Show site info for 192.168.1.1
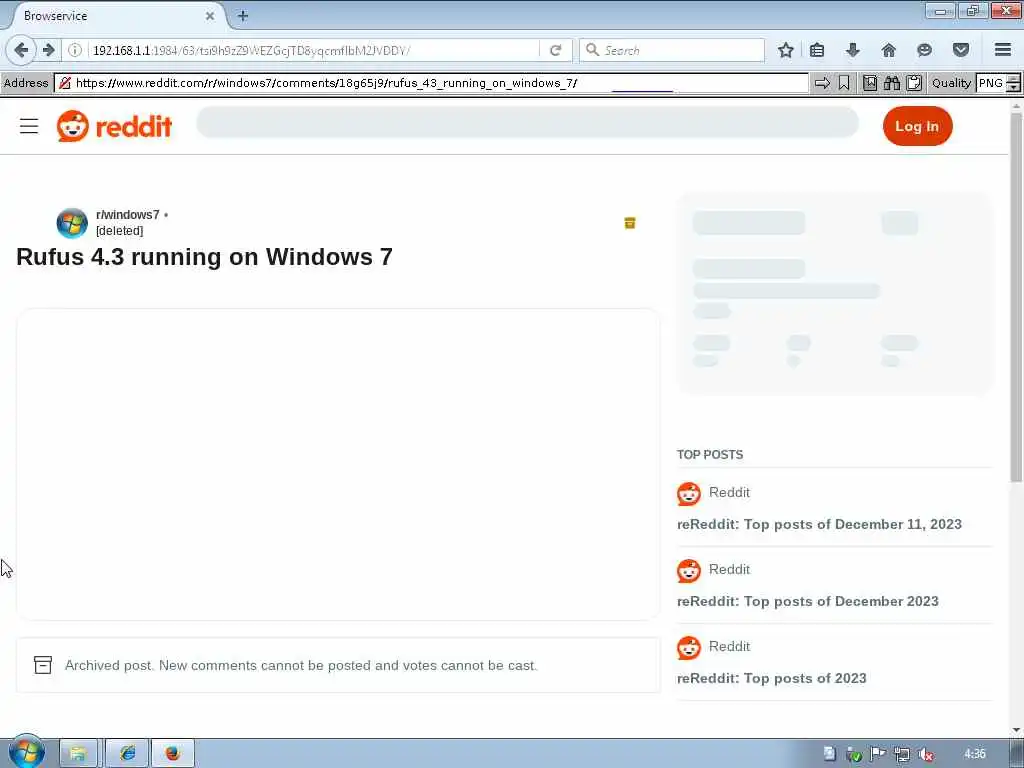This screenshot has width=1024, height=768. (75, 50)
